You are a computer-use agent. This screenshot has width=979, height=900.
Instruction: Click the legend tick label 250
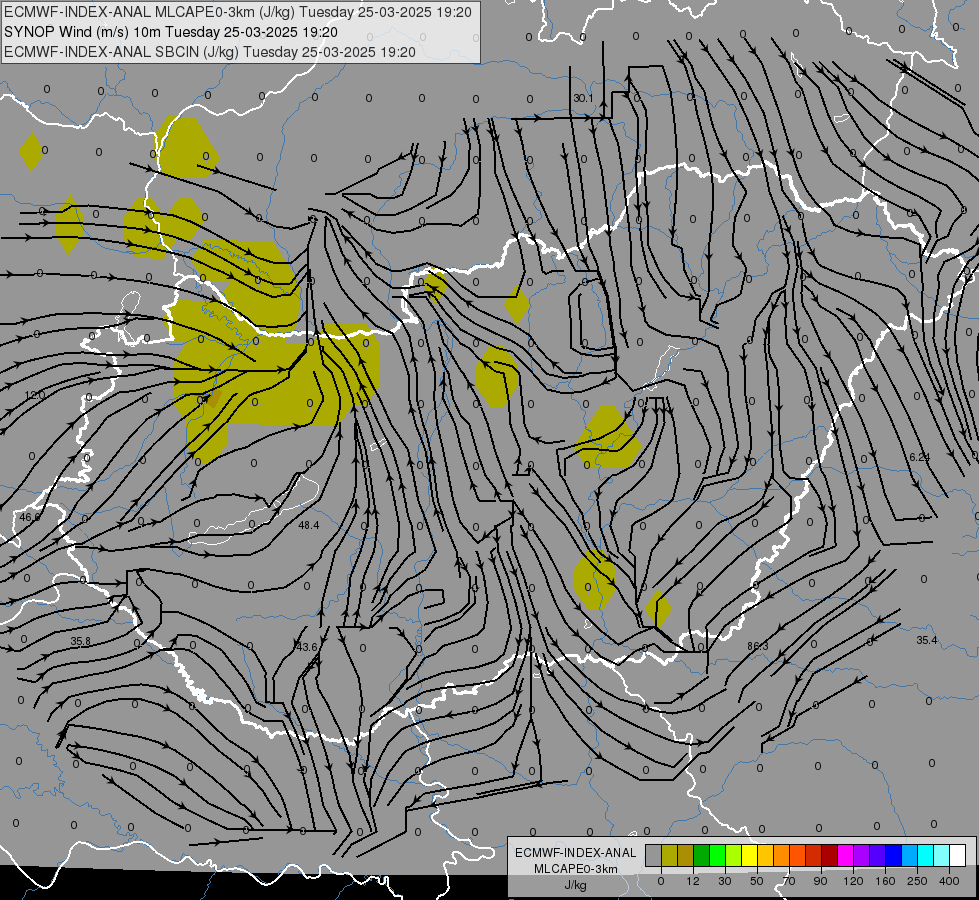coord(917,881)
